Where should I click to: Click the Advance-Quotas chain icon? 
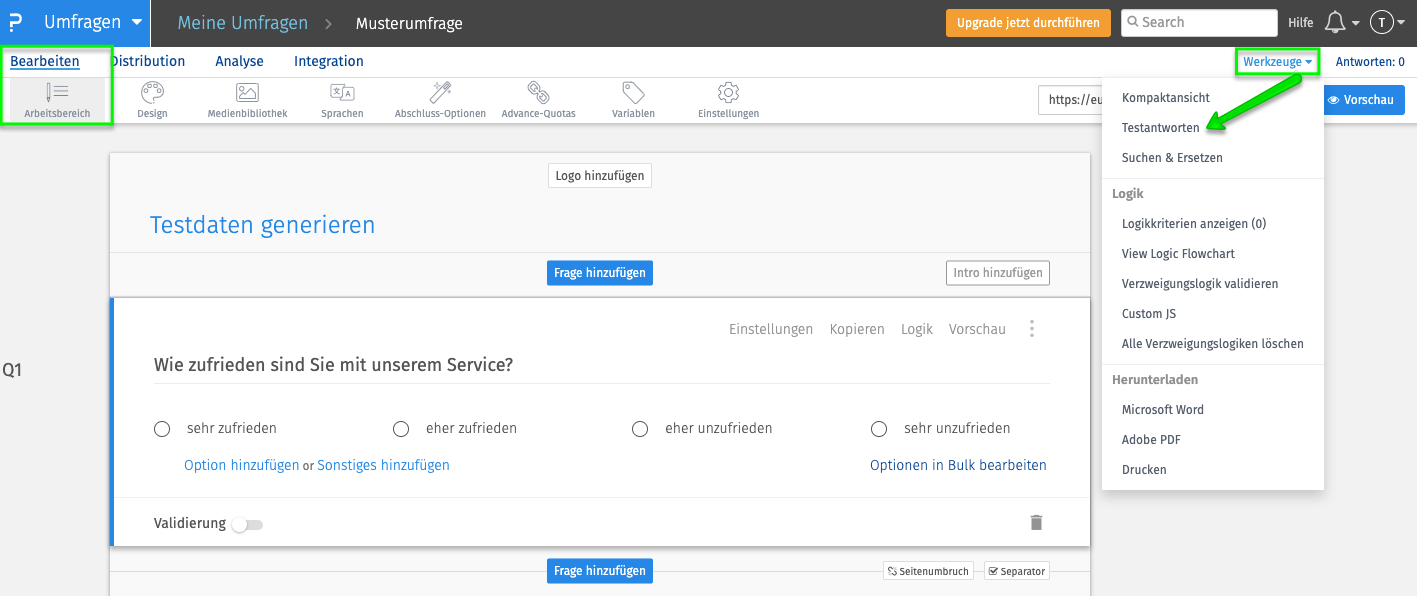[x=538, y=93]
